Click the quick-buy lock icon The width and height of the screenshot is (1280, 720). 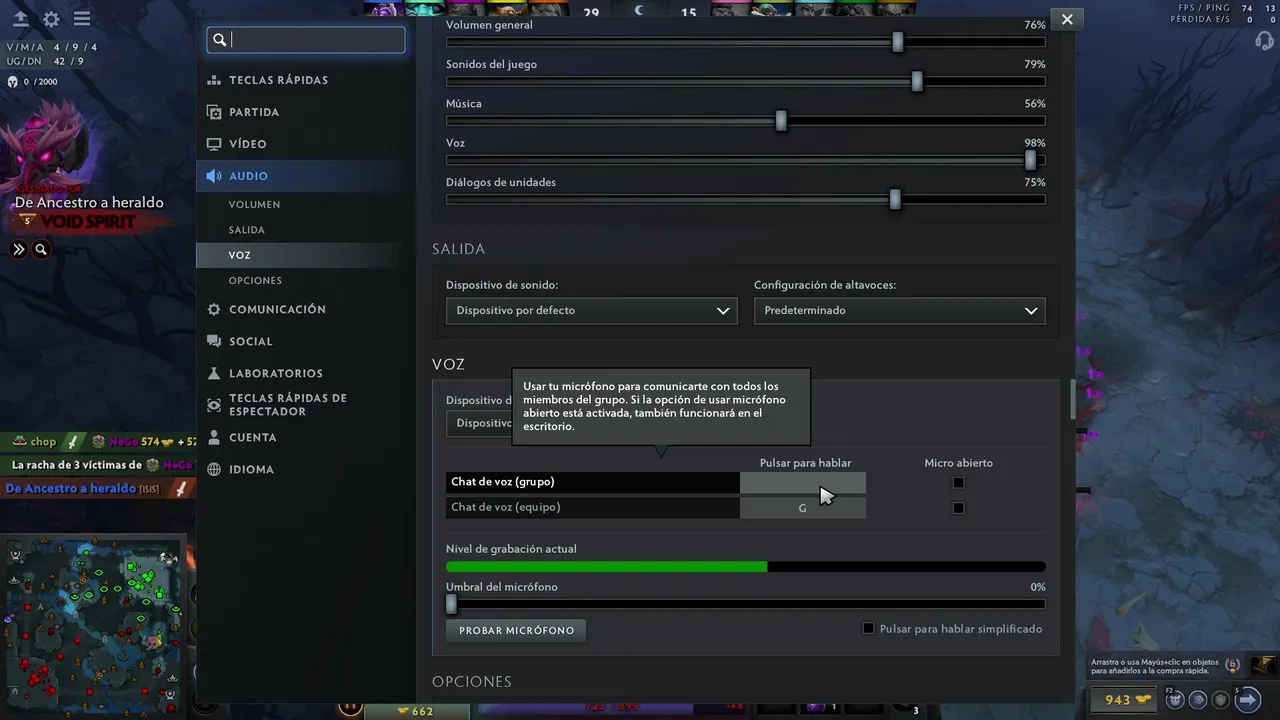coord(1233,665)
